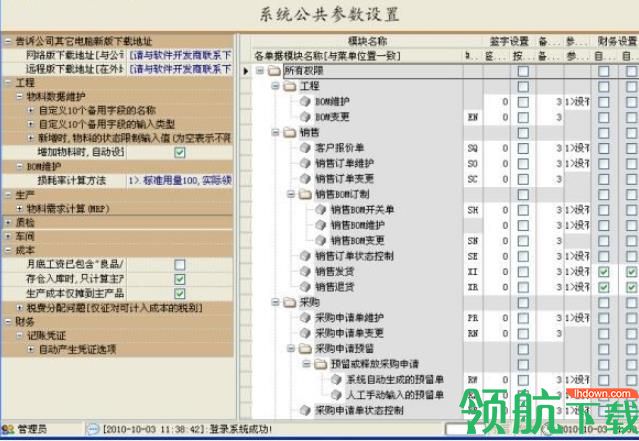
Task: Open 损耗率计算方法 value dropdown
Action: [180, 181]
